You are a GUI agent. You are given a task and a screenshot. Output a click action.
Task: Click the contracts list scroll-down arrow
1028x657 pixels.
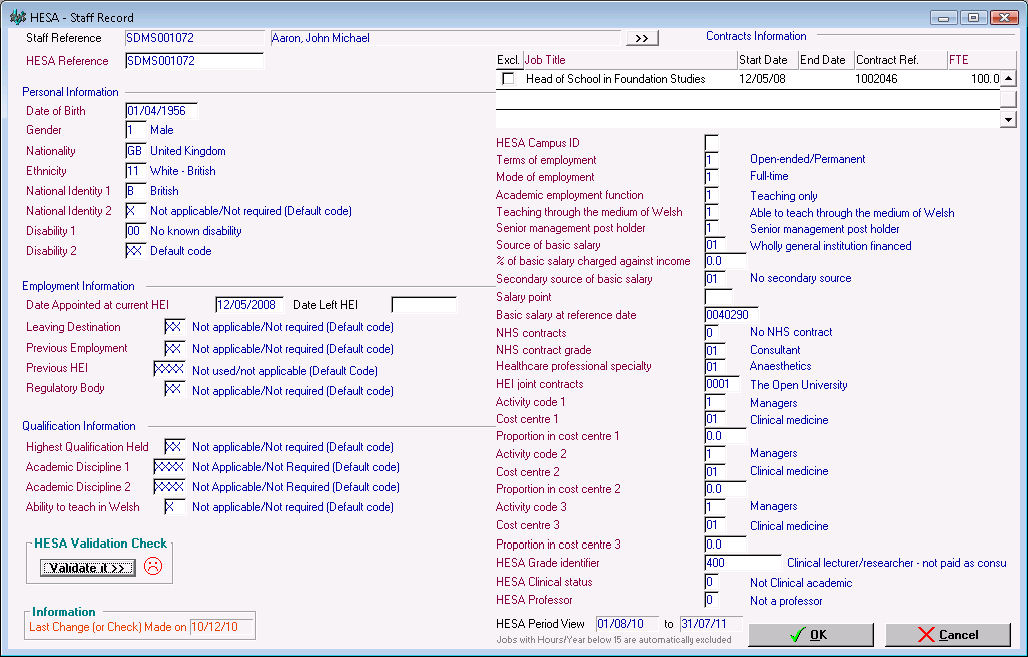tap(1008, 119)
